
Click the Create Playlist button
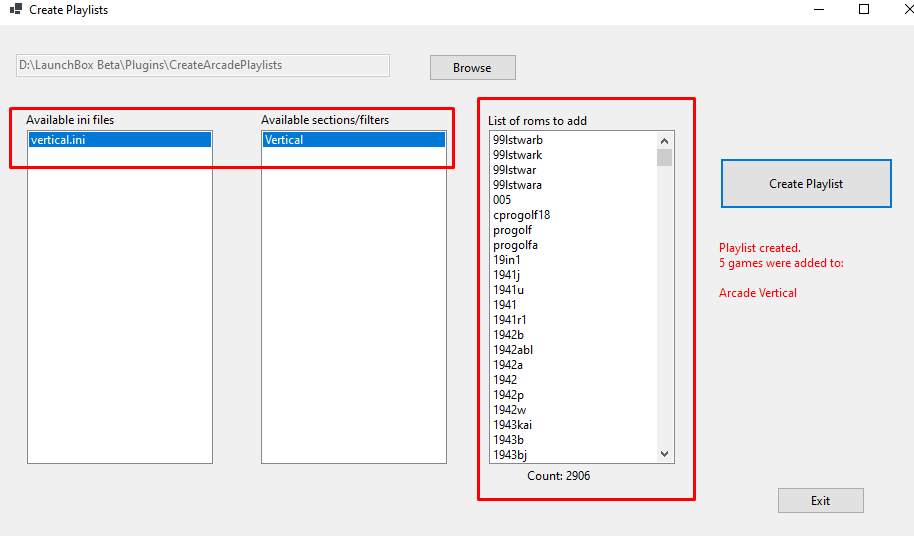[806, 184]
